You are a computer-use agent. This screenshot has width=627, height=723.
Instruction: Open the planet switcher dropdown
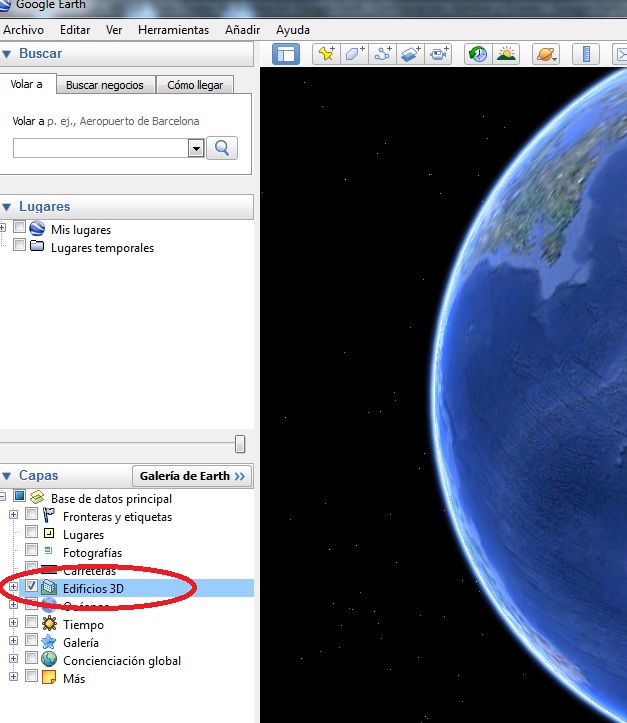click(x=546, y=54)
